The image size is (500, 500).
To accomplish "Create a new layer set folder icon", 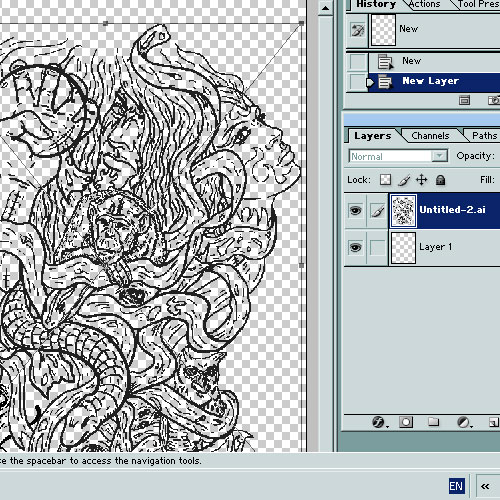I will tap(433, 422).
